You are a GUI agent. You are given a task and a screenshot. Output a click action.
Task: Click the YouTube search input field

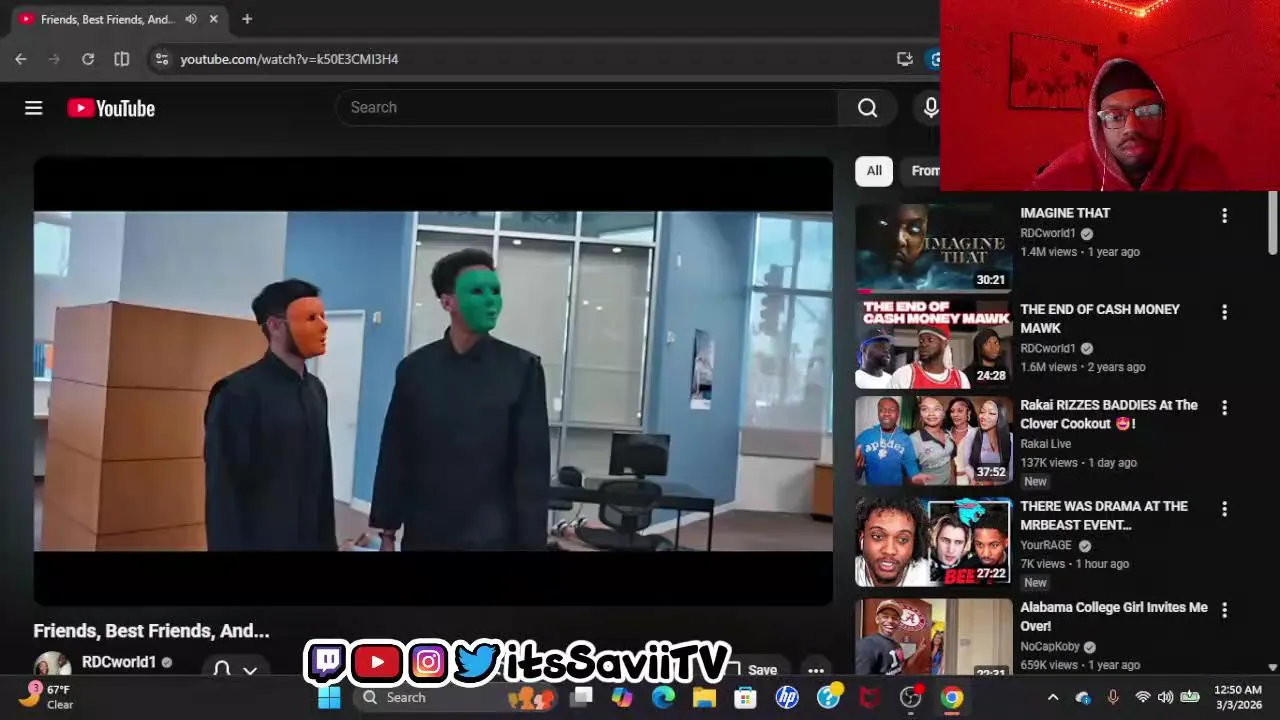point(587,108)
